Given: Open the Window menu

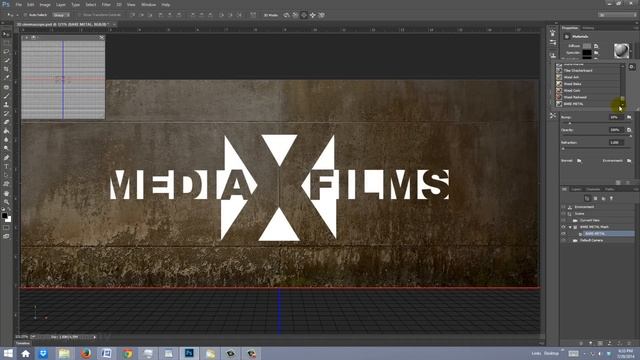Looking at the screenshot, I should pos(148,4).
